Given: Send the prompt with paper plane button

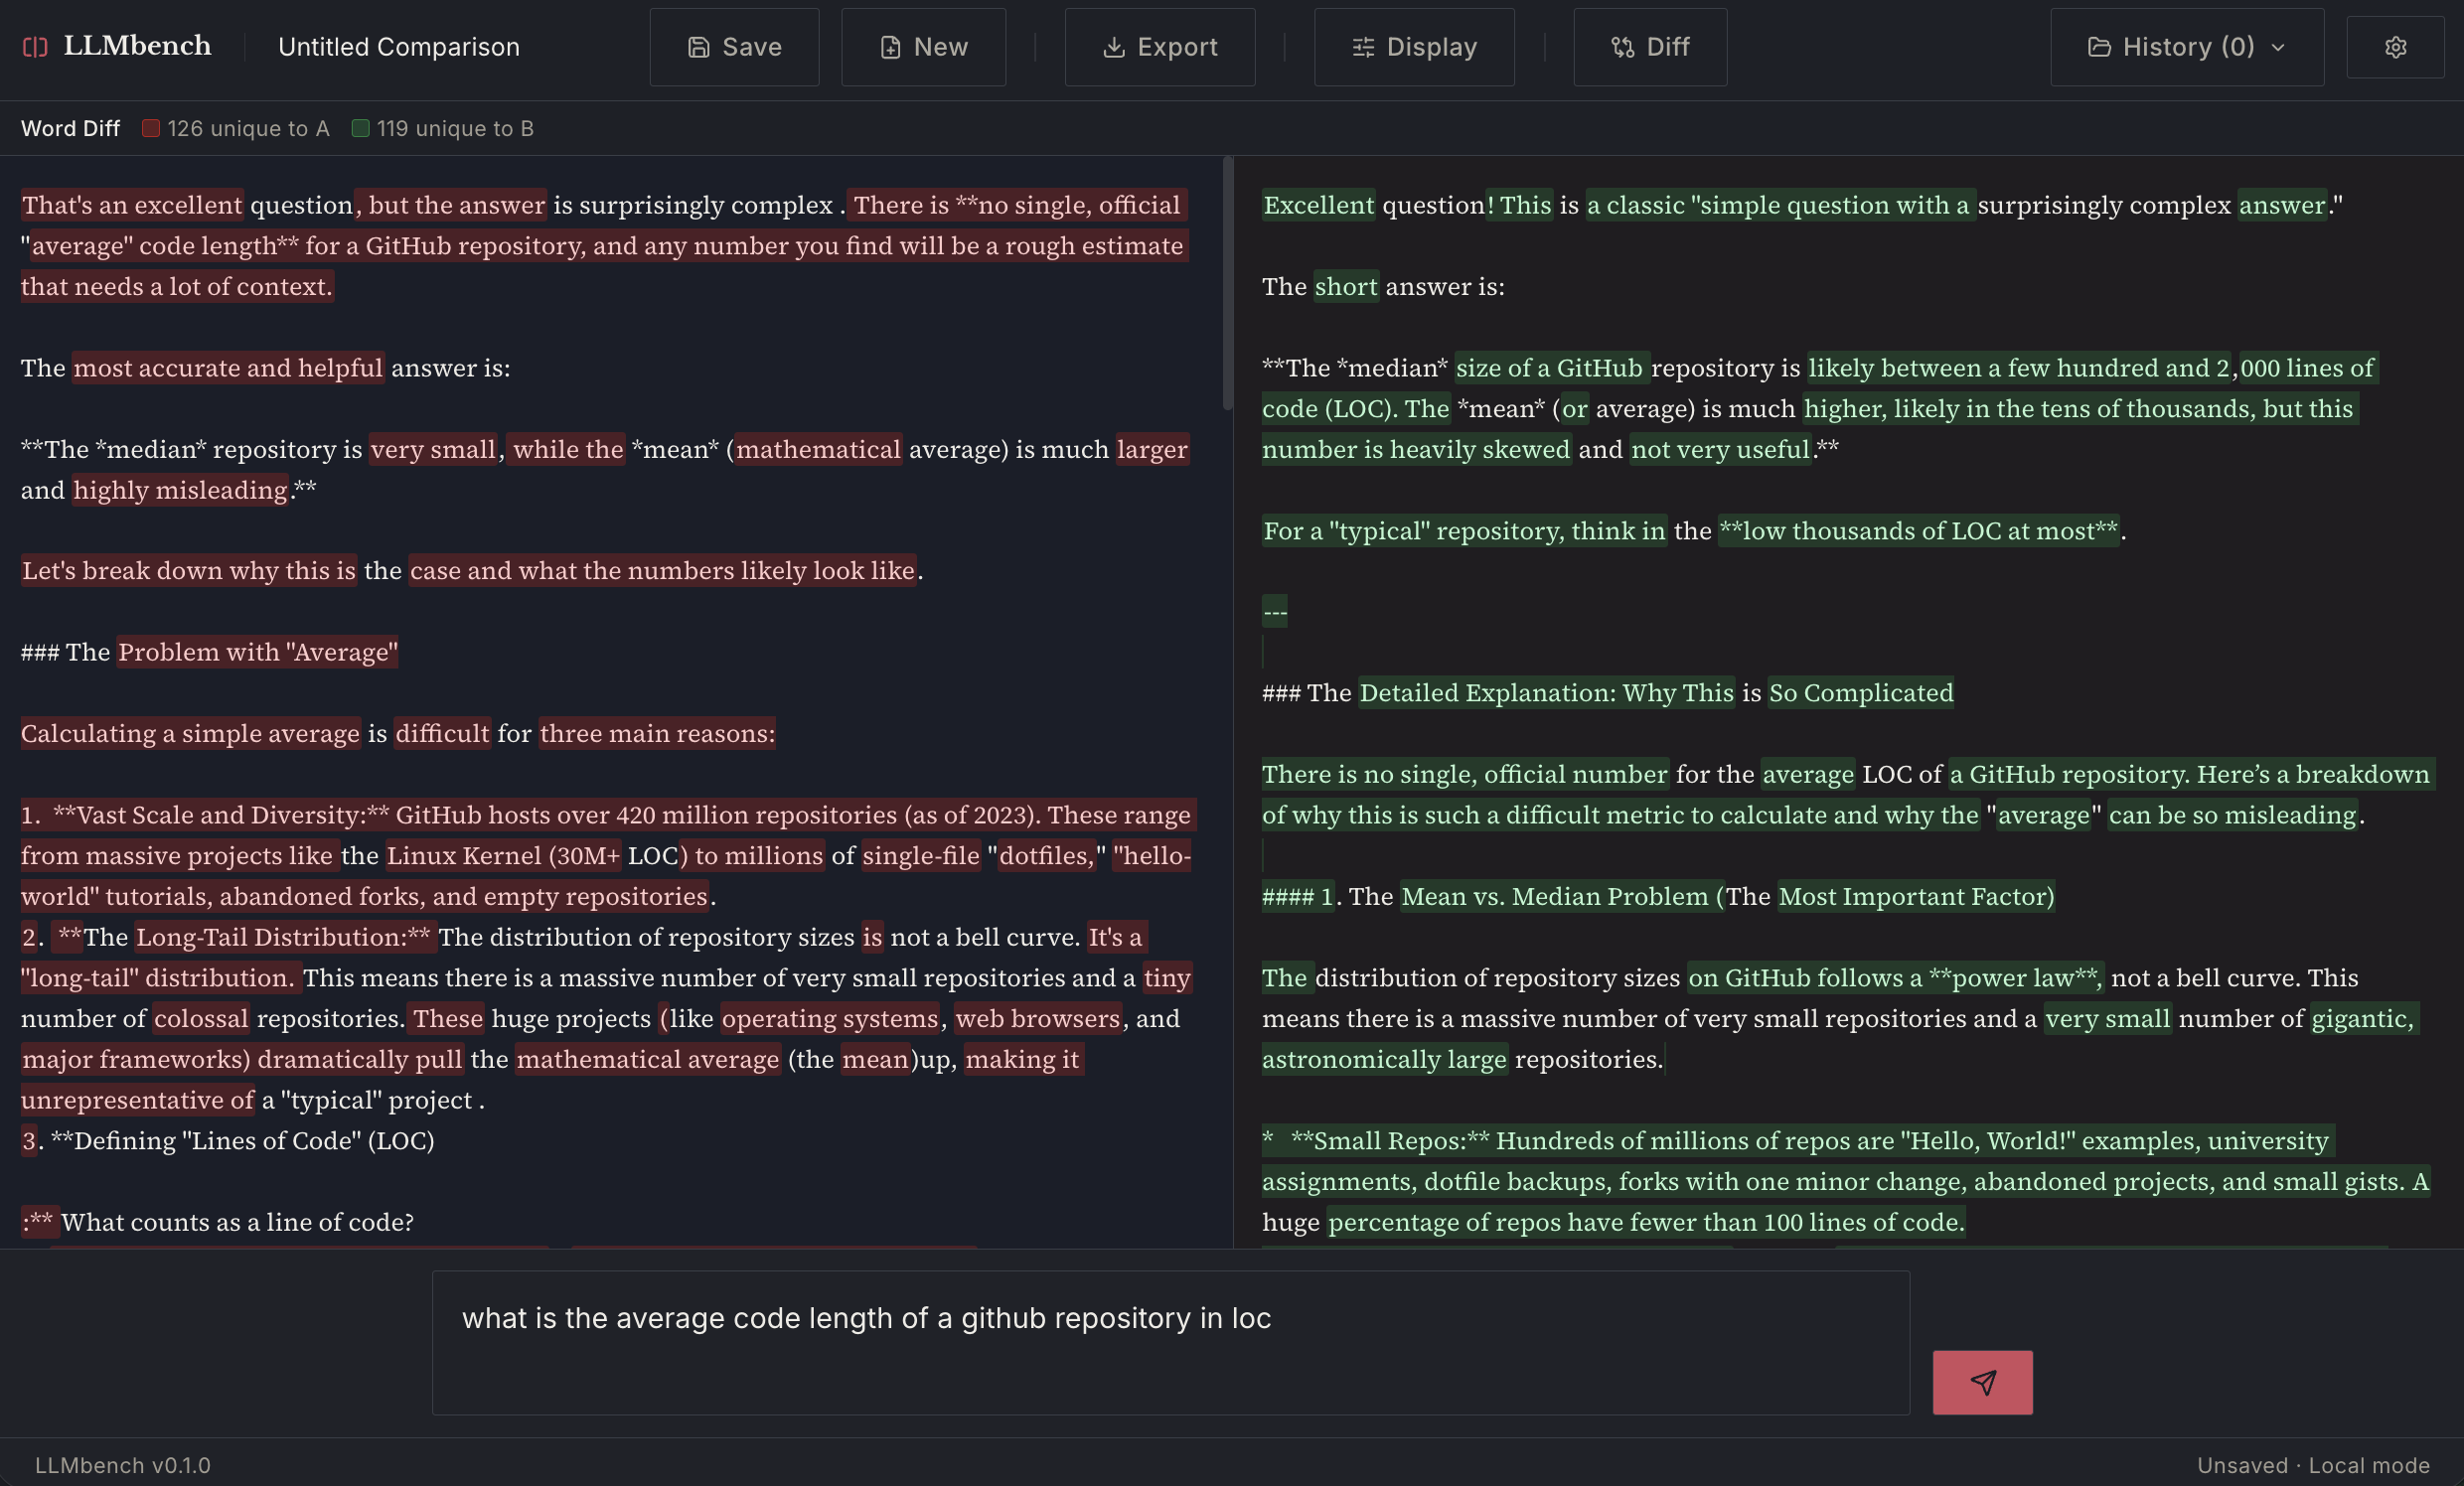Looking at the screenshot, I should coord(1981,1381).
